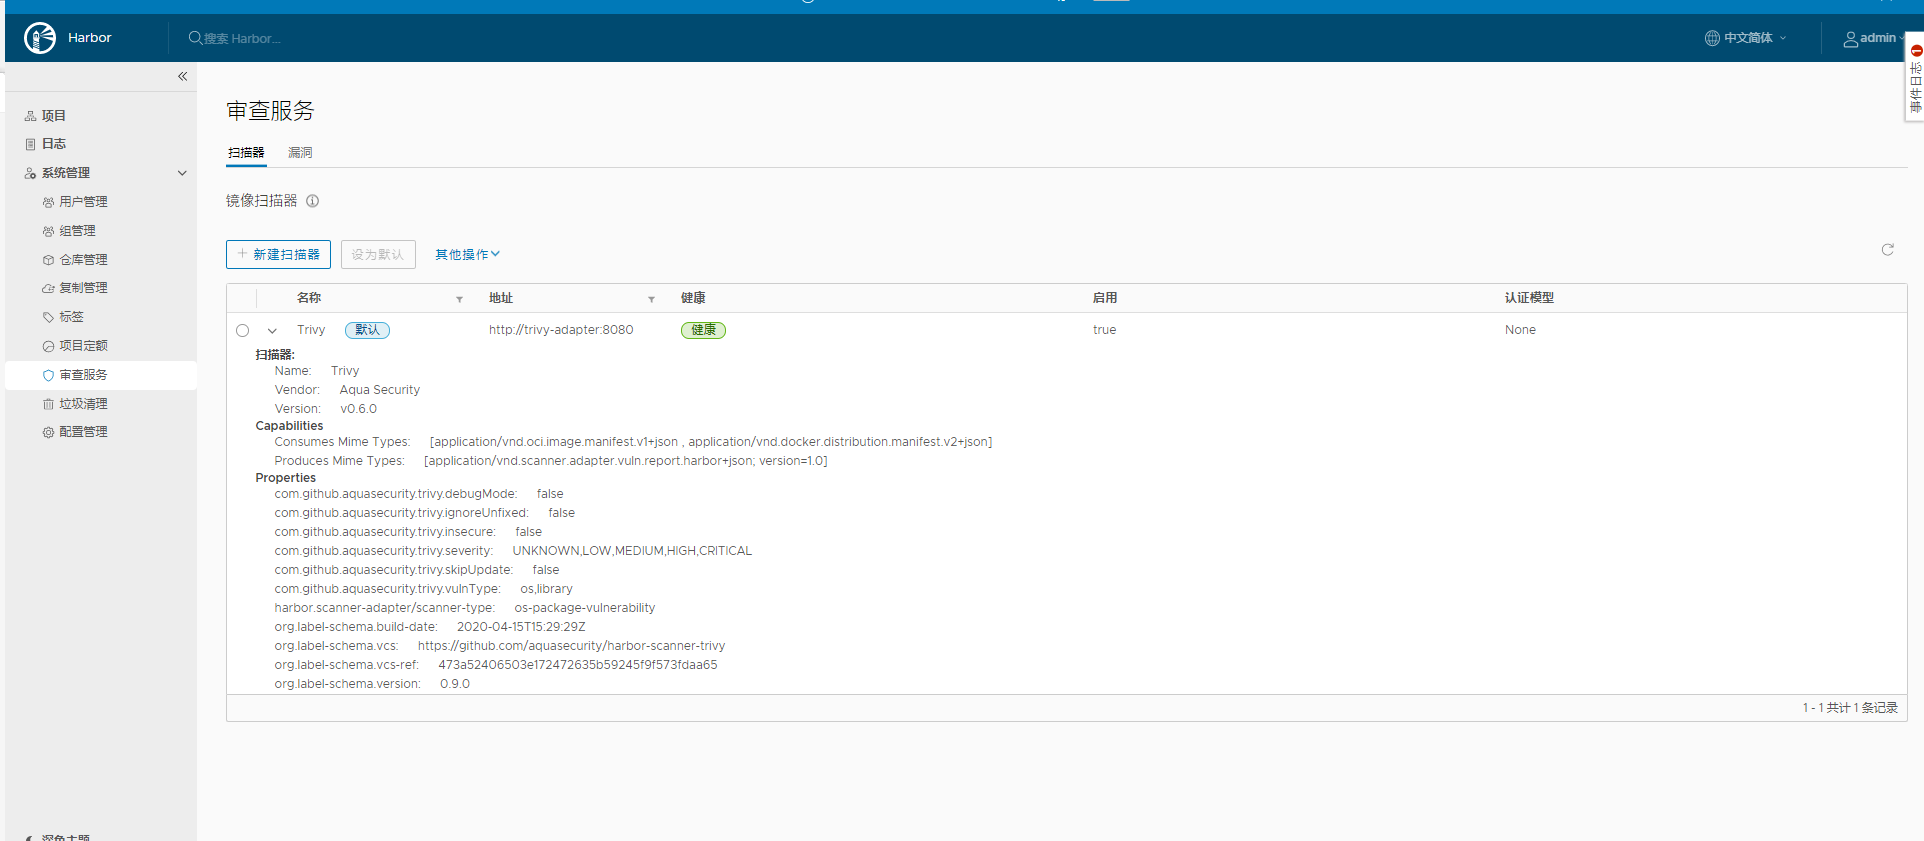Viewport: 1924px width, 841px height.
Task: Collapse the Trivy row details chevron
Action: tap(272, 331)
